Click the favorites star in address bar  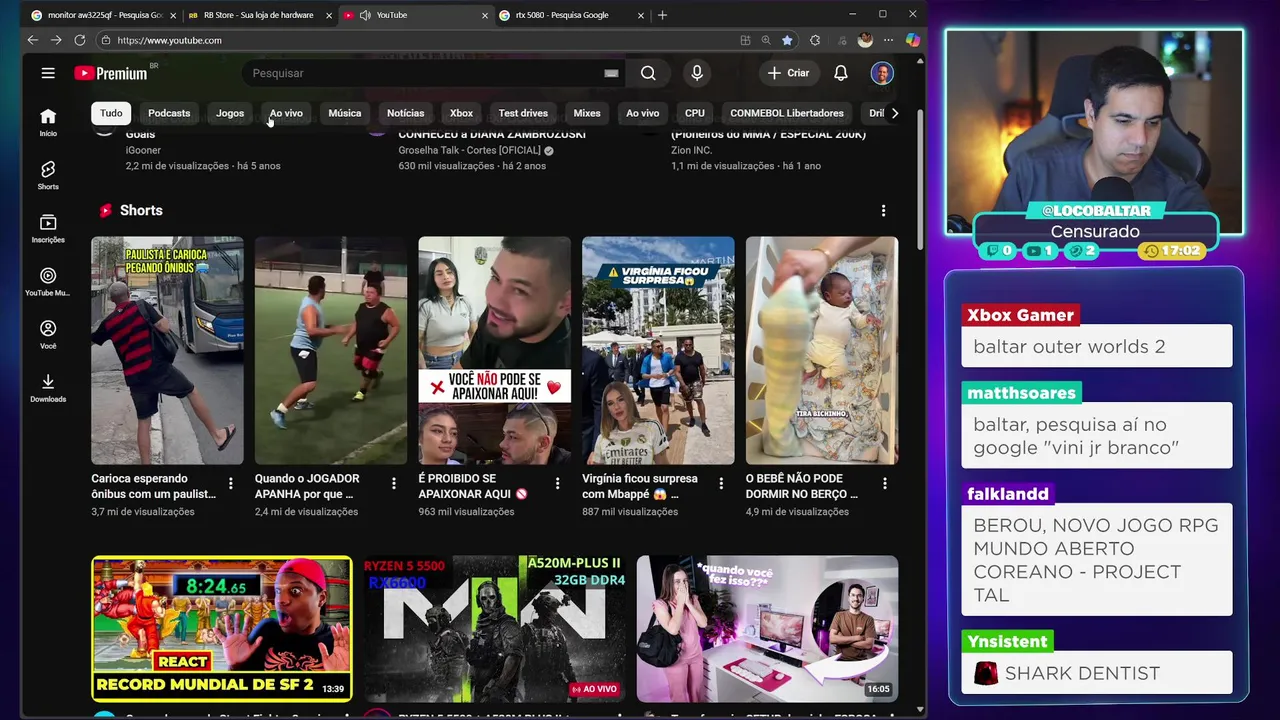coord(787,40)
